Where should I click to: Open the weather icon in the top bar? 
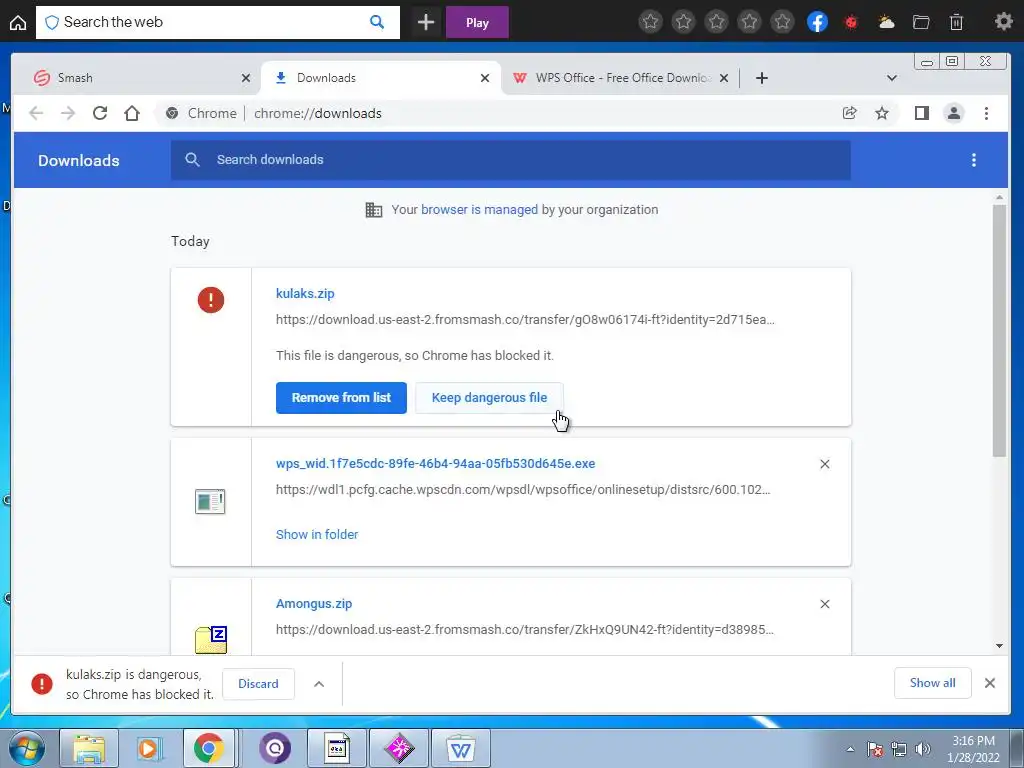click(886, 22)
